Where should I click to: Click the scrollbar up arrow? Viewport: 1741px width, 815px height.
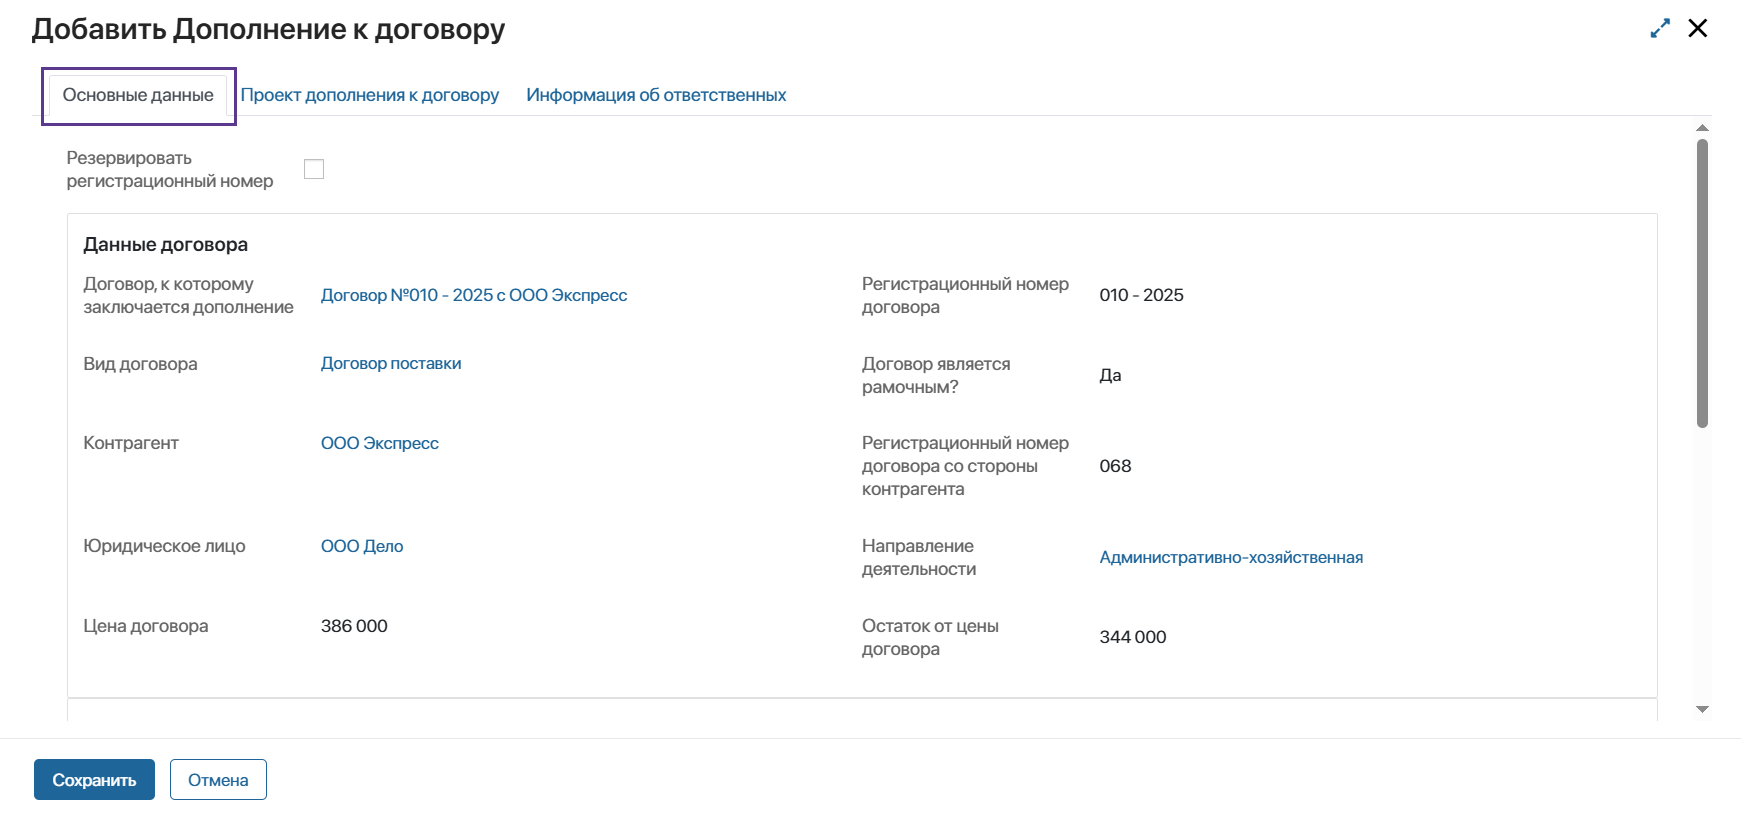[1702, 128]
